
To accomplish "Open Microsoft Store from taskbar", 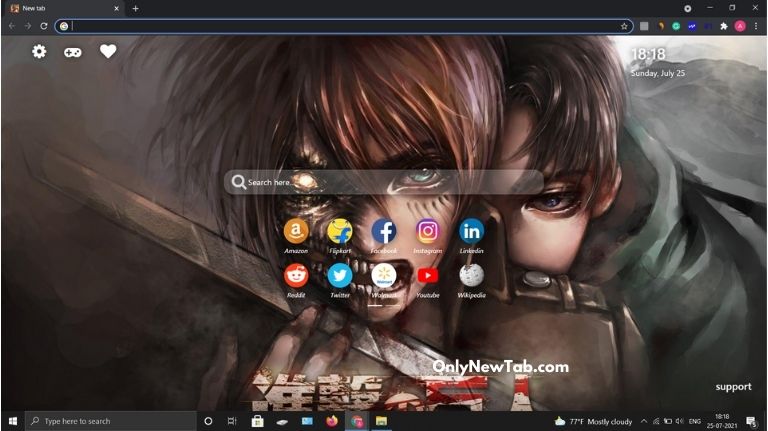I will (257, 421).
